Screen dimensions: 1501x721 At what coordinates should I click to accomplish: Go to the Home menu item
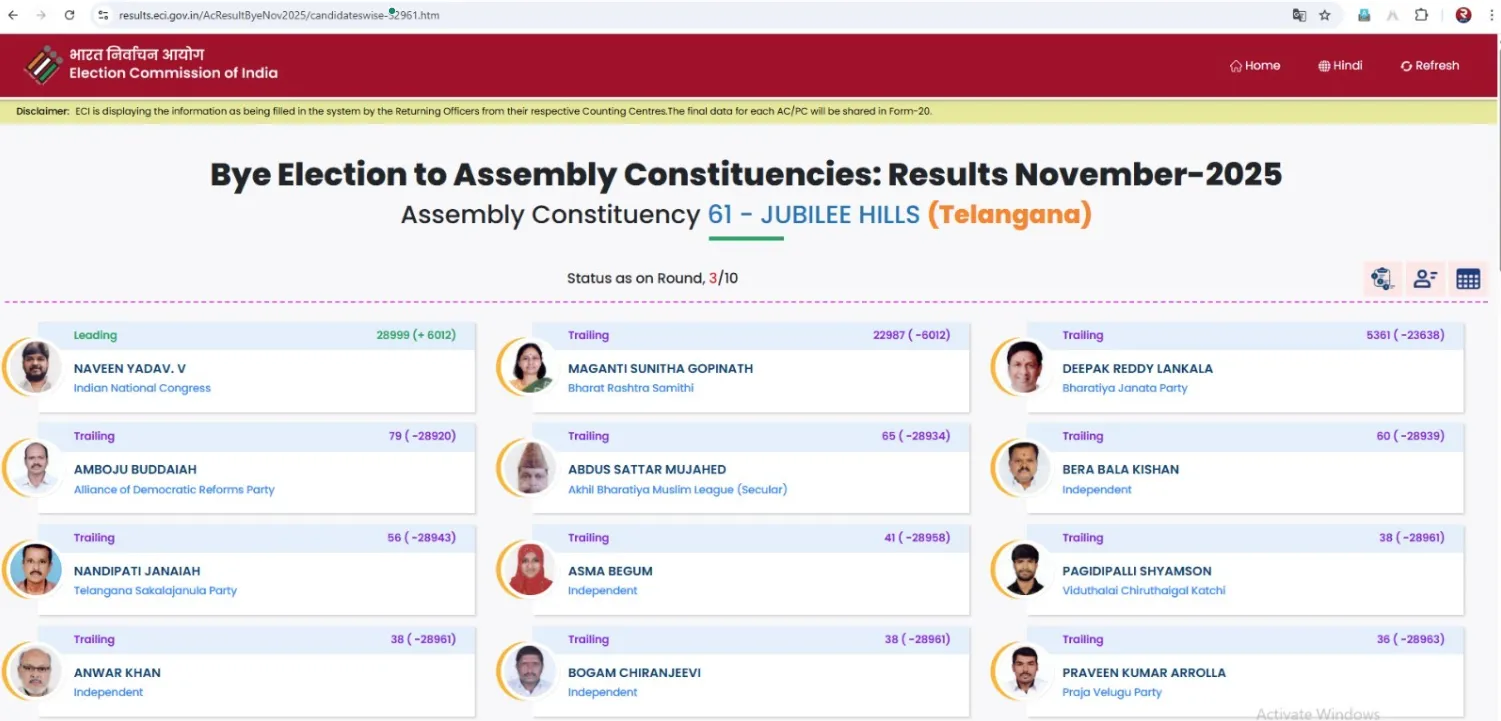point(1254,65)
